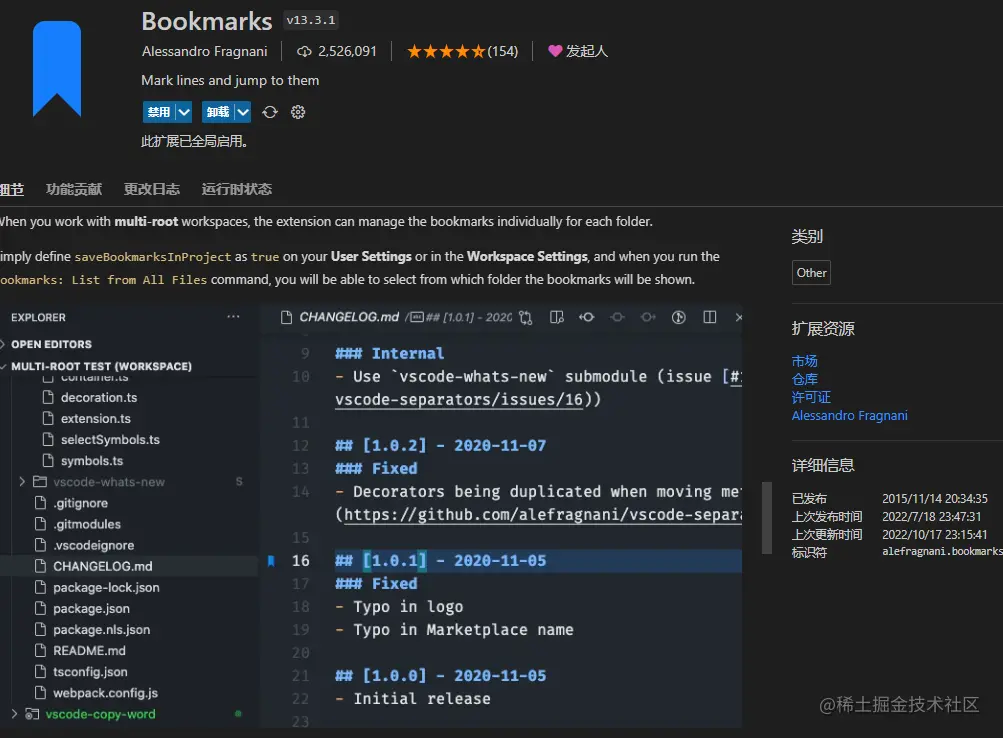Open .gitignore file
Image resolution: width=1003 pixels, height=738 pixels.
[x=81, y=503]
